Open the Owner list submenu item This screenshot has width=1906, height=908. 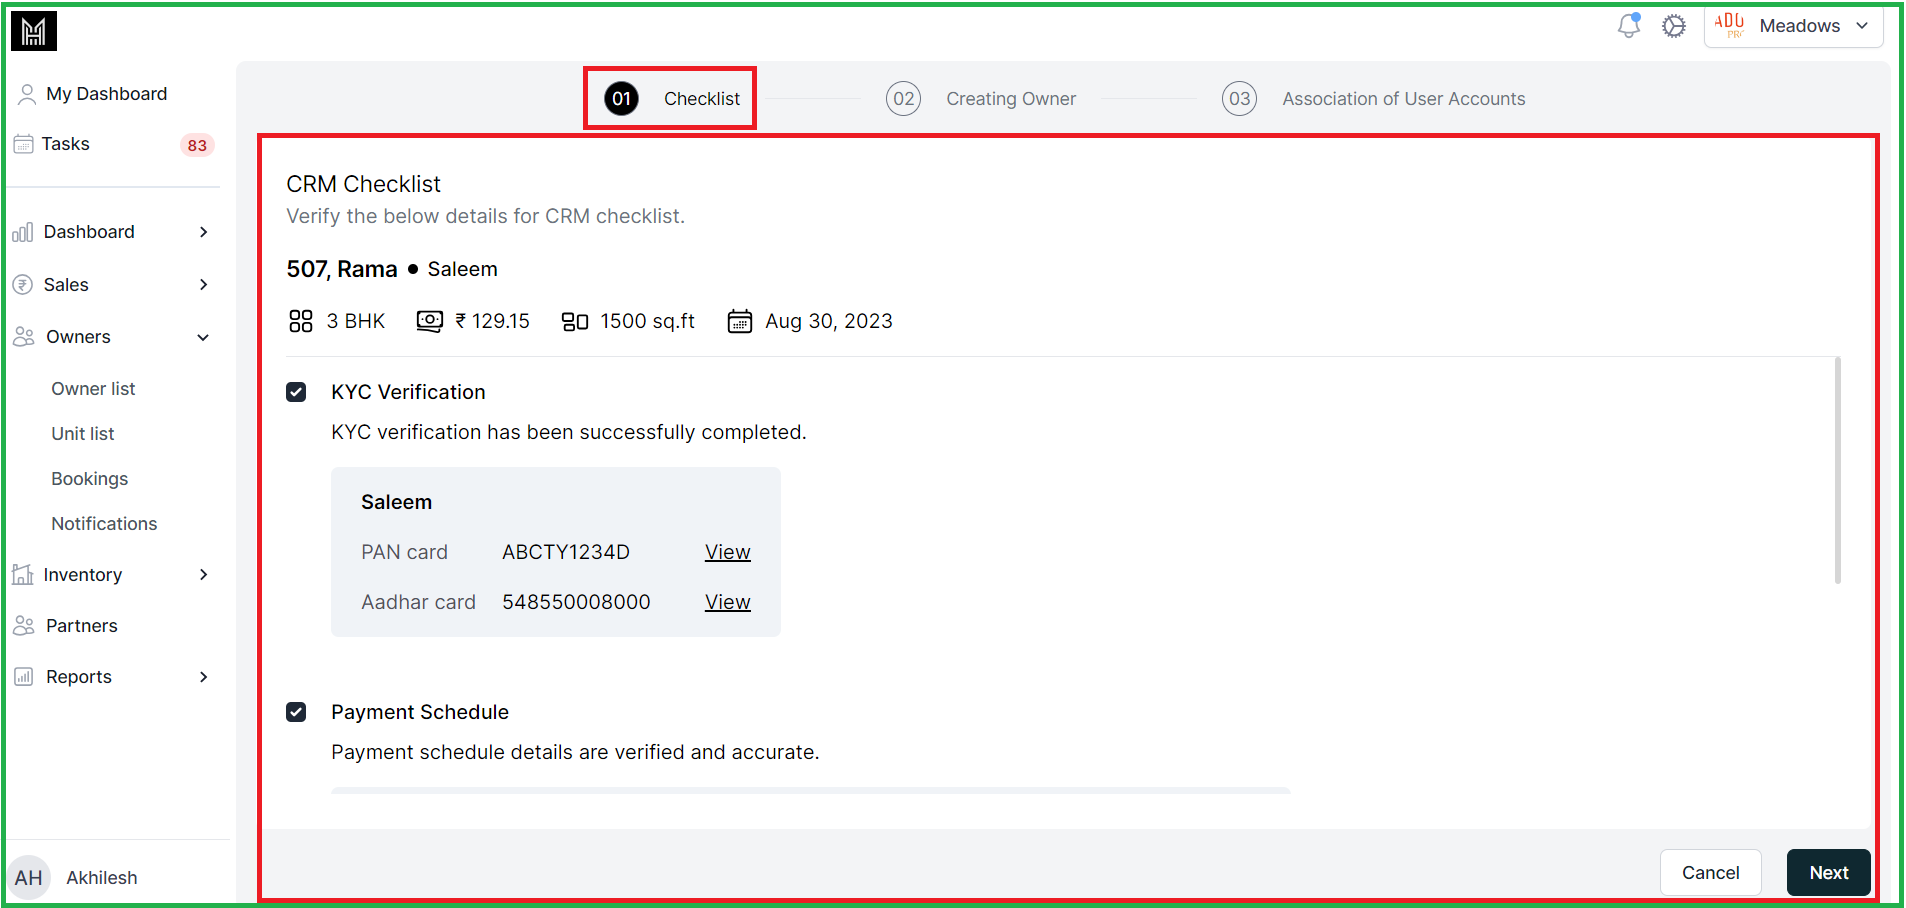click(93, 389)
